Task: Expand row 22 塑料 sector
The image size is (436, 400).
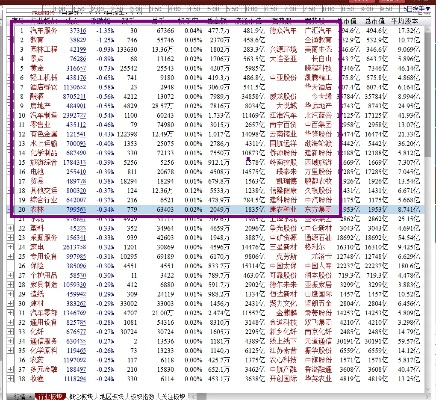Action: coord(10,228)
